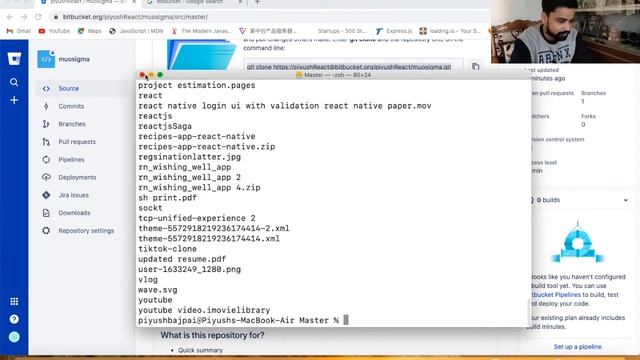Click the Pull requests icon
Screen dimensions: 640x360
click(x=46, y=142)
